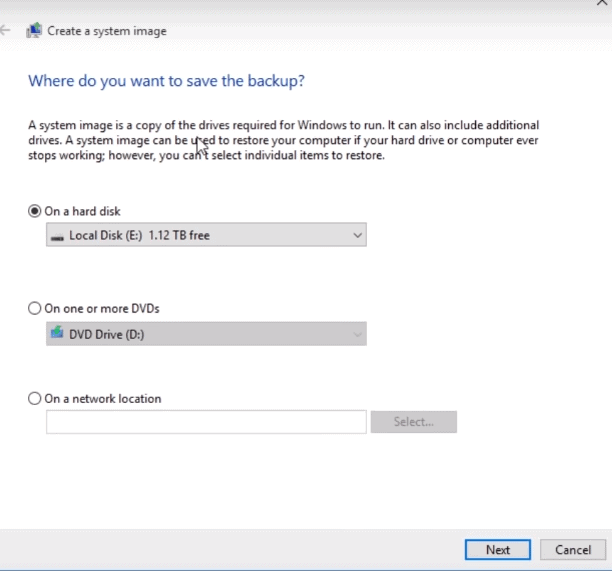Viewport: 612px width, 571px height.
Task: Close the system image dialog window
Action: (x=602, y=3)
